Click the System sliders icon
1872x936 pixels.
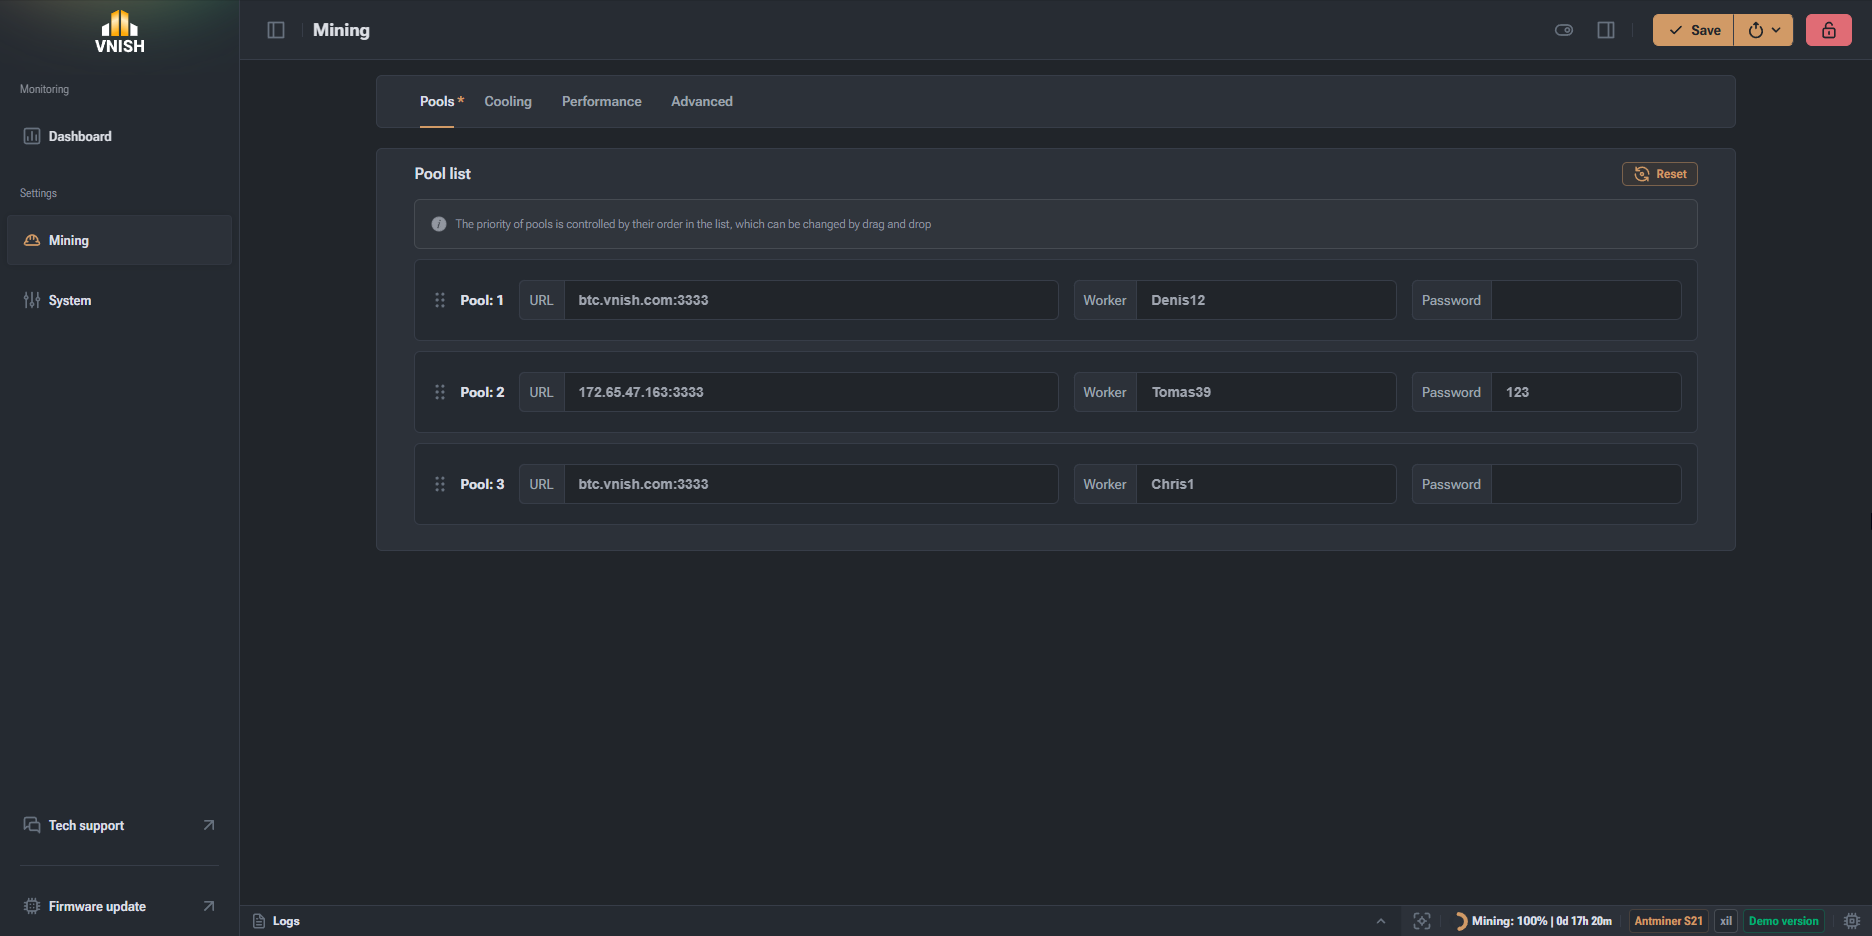pos(32,300)
